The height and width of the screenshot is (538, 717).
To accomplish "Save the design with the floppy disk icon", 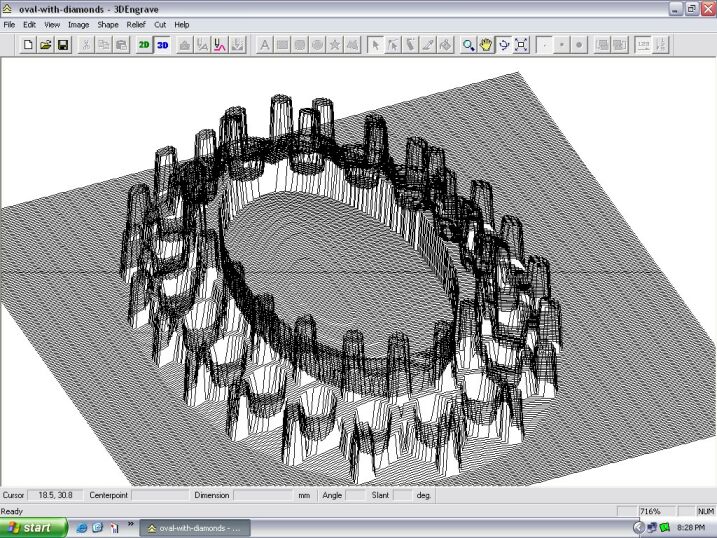I will (62, 45).
